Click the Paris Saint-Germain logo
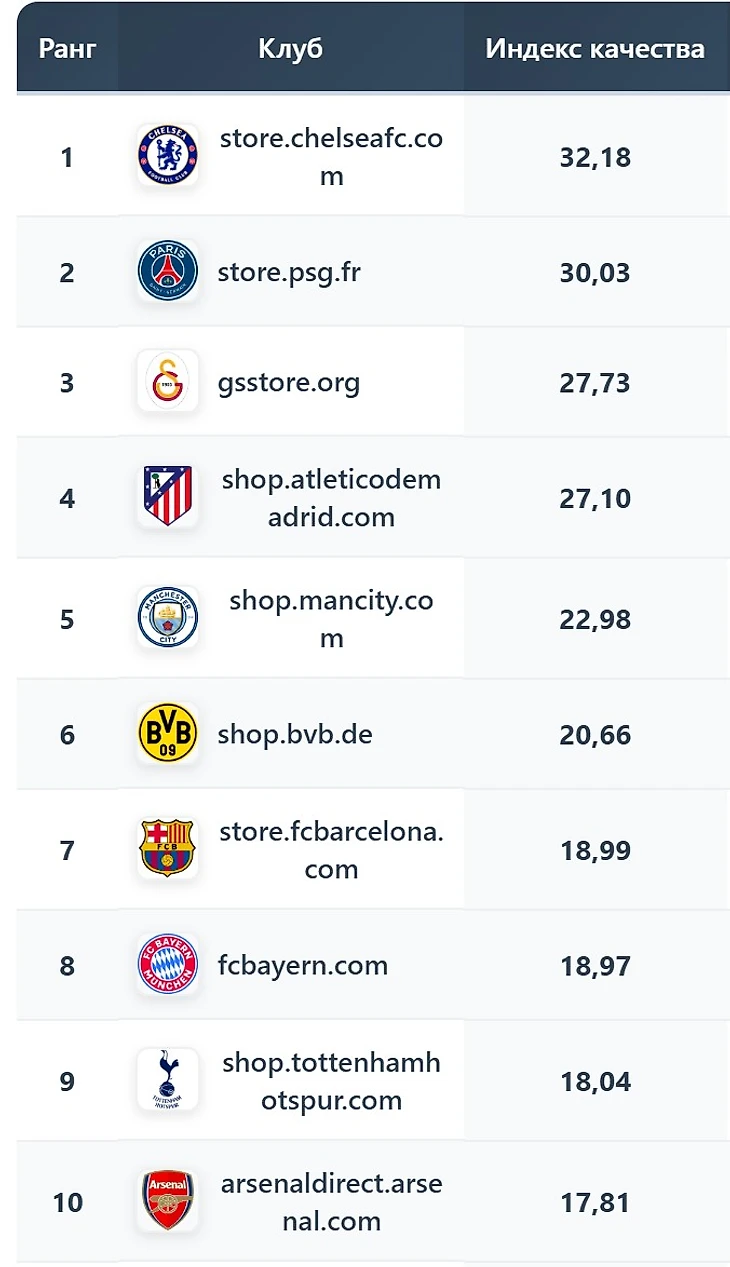 tap(168, 272)
